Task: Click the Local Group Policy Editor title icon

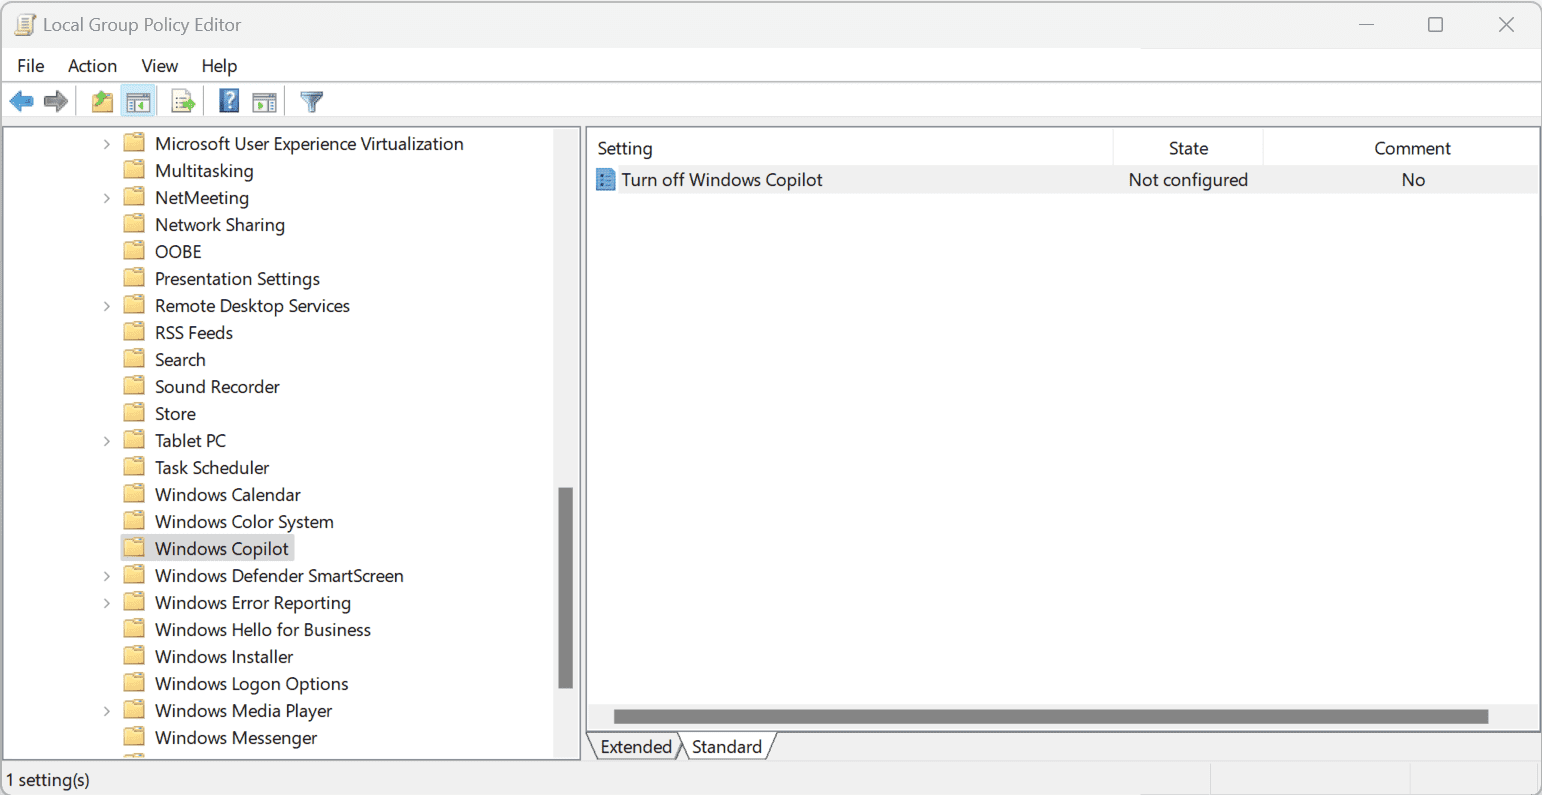Action: (x=25, y=25)
